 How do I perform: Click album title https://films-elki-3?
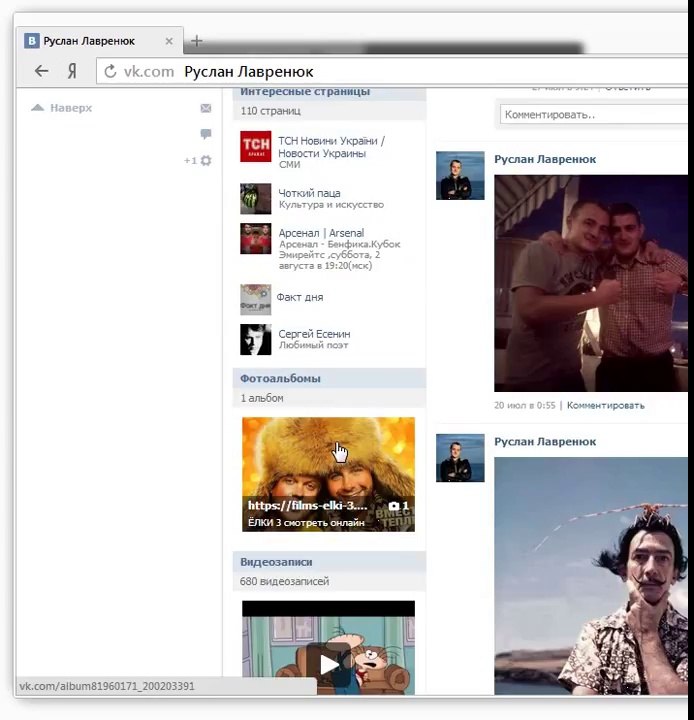(308, 506)
